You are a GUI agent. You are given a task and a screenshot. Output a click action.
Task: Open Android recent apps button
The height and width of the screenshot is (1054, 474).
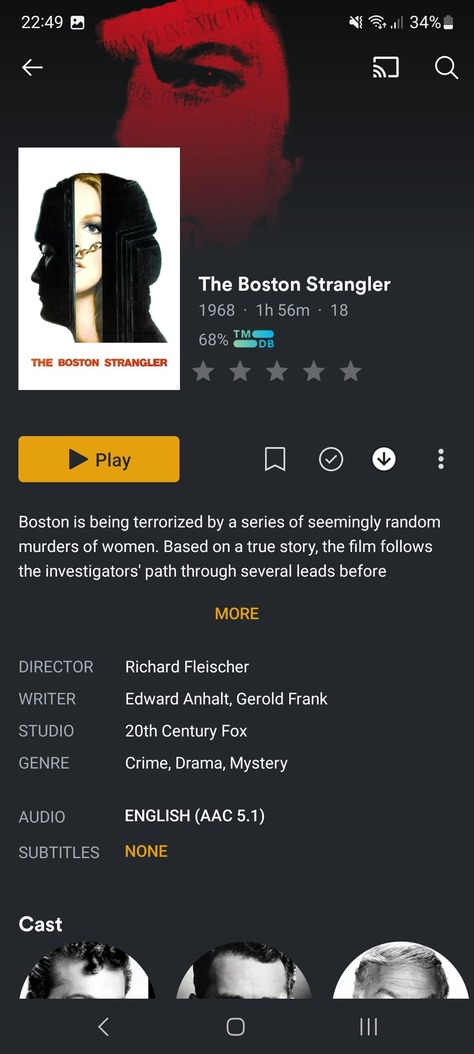coord(368,1026)
